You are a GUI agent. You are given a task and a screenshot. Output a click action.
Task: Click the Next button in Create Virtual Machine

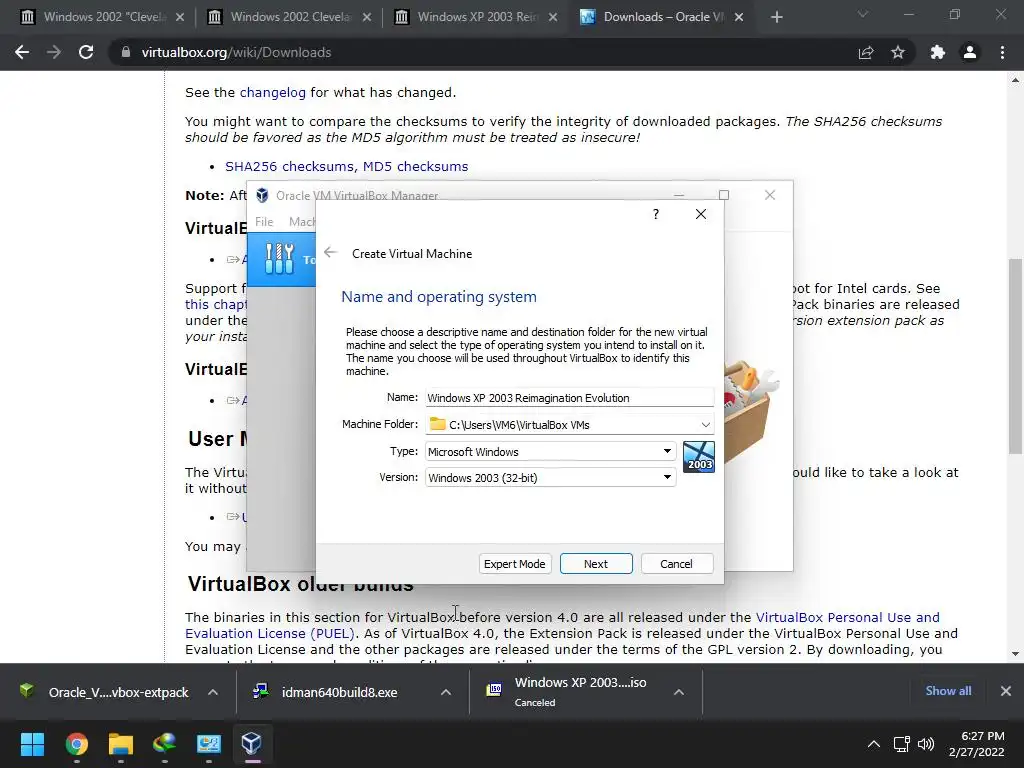point(596,564)
